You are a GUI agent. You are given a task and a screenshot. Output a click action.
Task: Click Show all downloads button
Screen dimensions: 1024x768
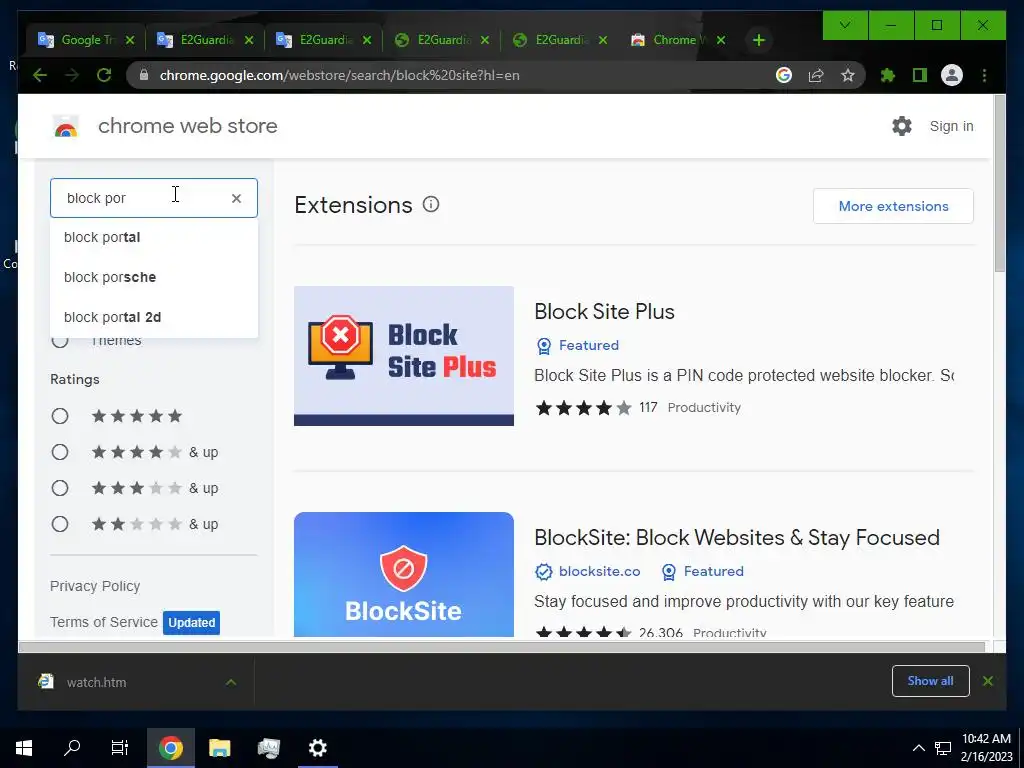pos(930,681)
